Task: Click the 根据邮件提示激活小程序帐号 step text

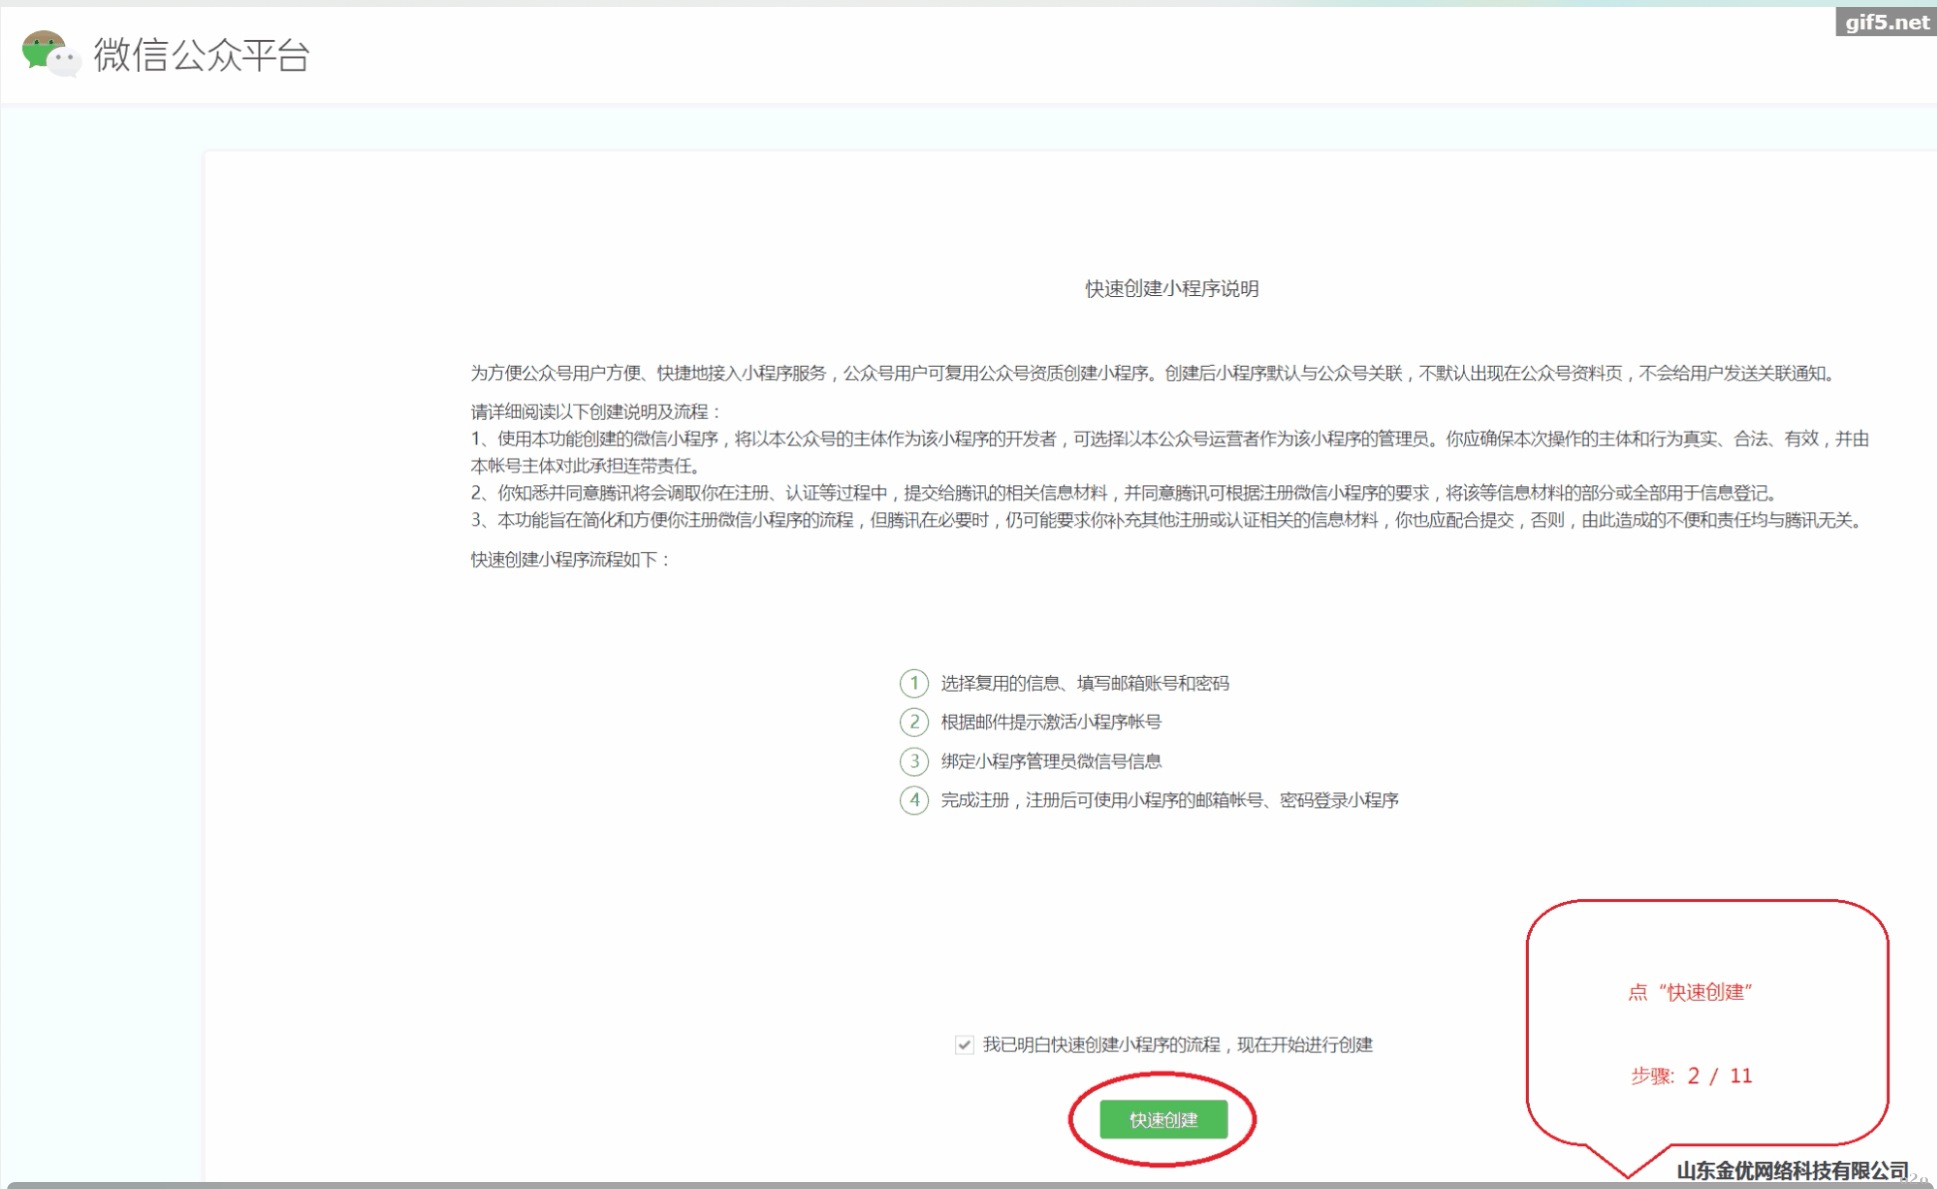Action: pos(1050,722)
